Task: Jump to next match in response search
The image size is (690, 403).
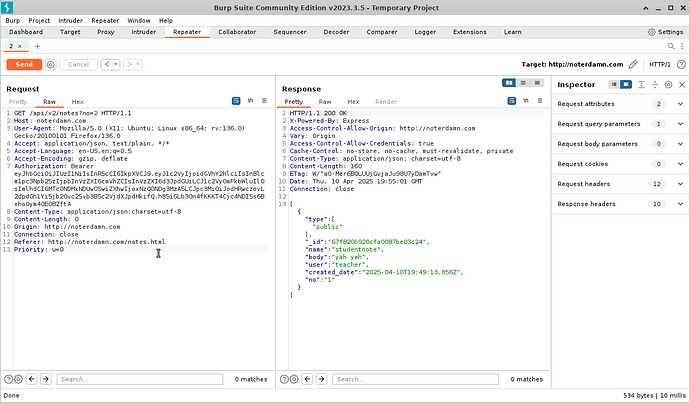Action: (321, 379)
